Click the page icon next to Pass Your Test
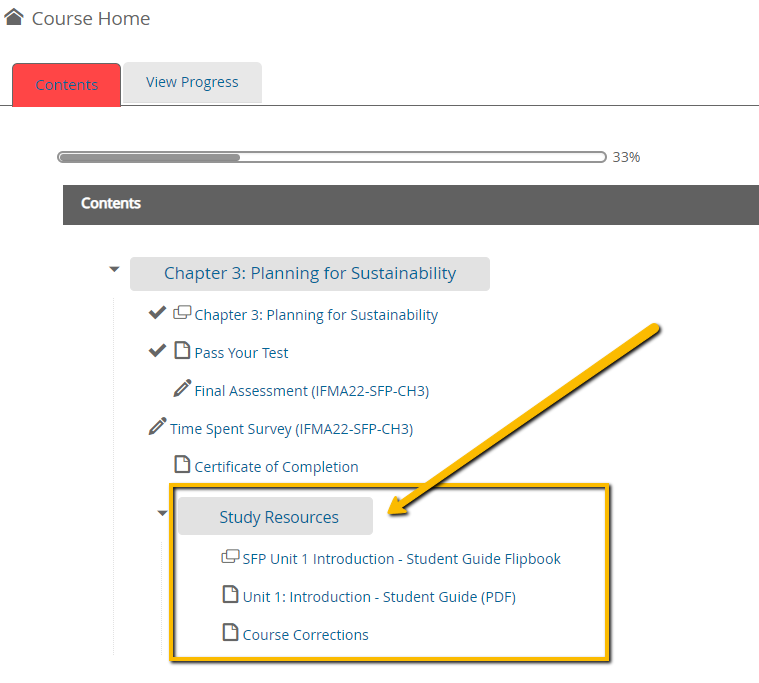 [x=182, y=350]
